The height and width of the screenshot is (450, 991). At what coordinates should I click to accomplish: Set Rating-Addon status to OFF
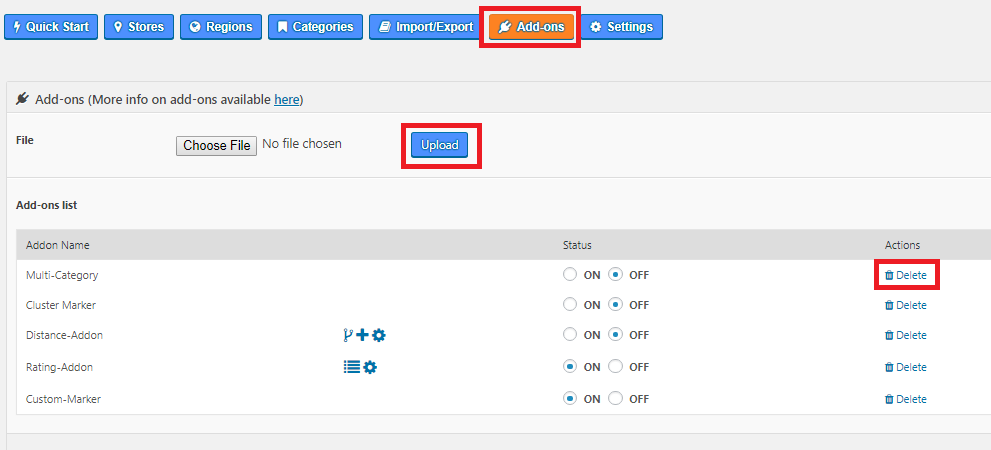point(615,367)
